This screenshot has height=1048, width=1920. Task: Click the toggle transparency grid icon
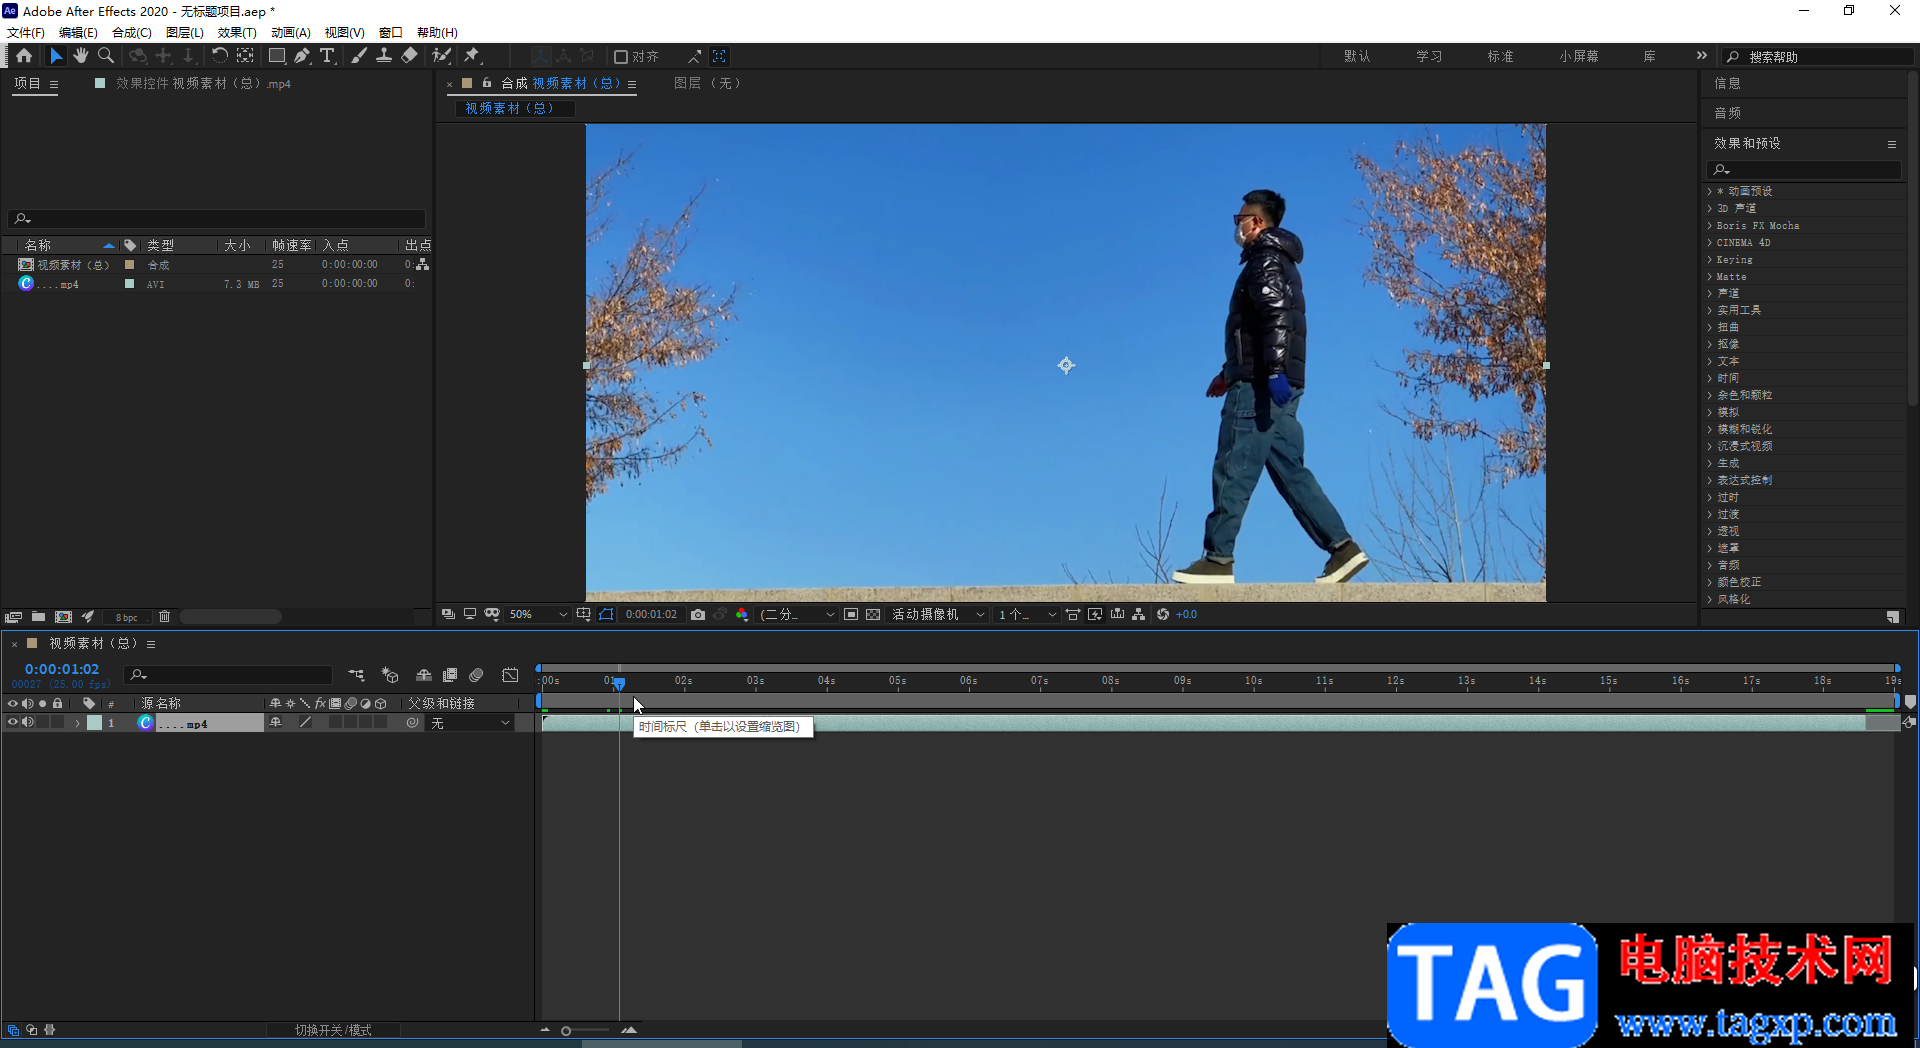point(873,615)
